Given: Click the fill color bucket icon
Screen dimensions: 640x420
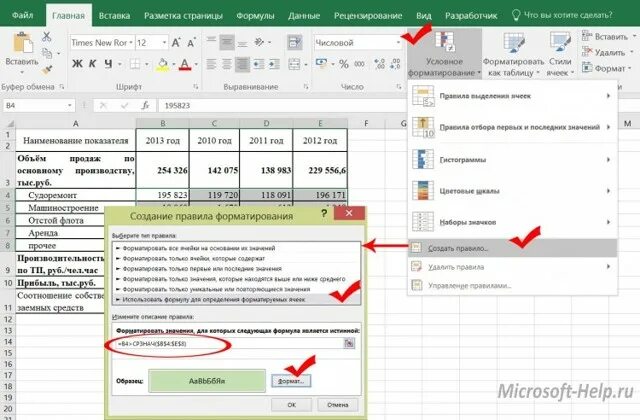Looking at the screenshot, I should (x=163, y=64).
